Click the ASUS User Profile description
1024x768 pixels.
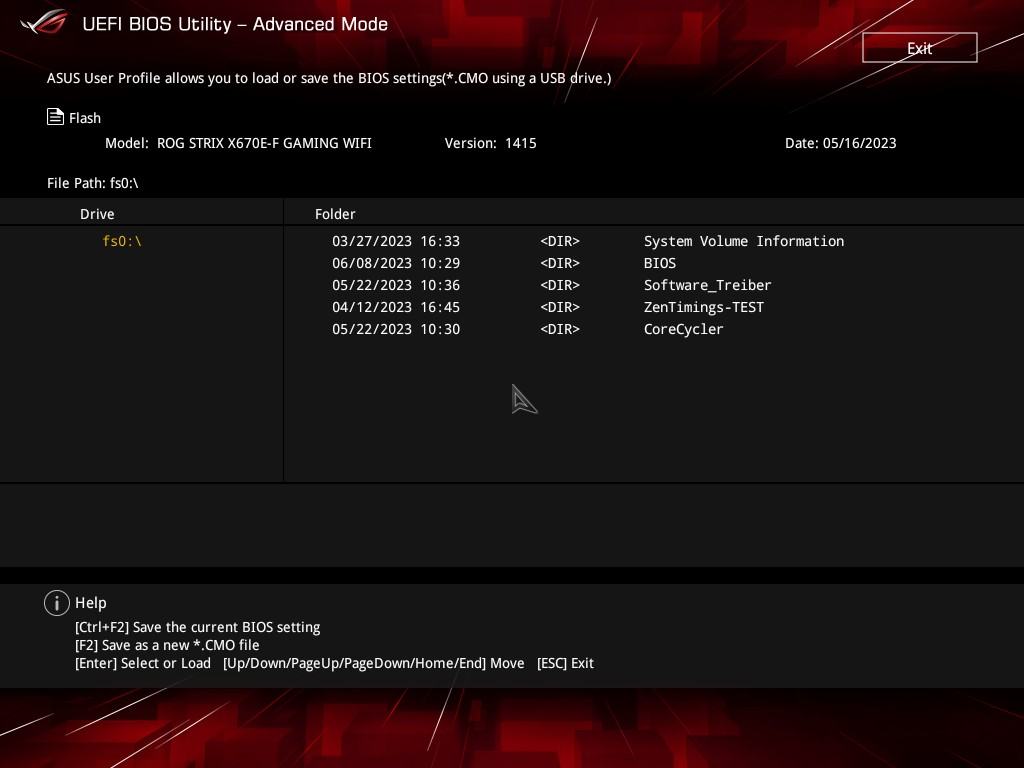[329, 78]
